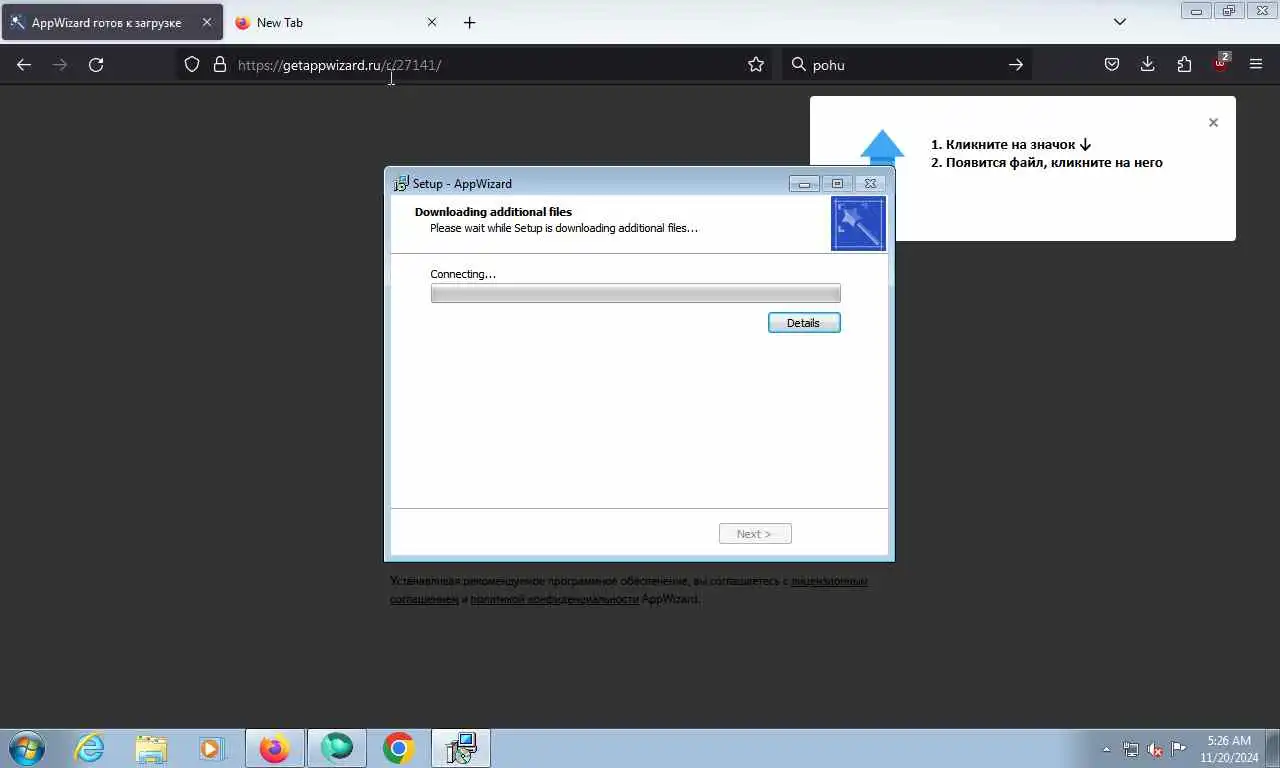
Task: Click the search magnifier icon
Action: 798,64
